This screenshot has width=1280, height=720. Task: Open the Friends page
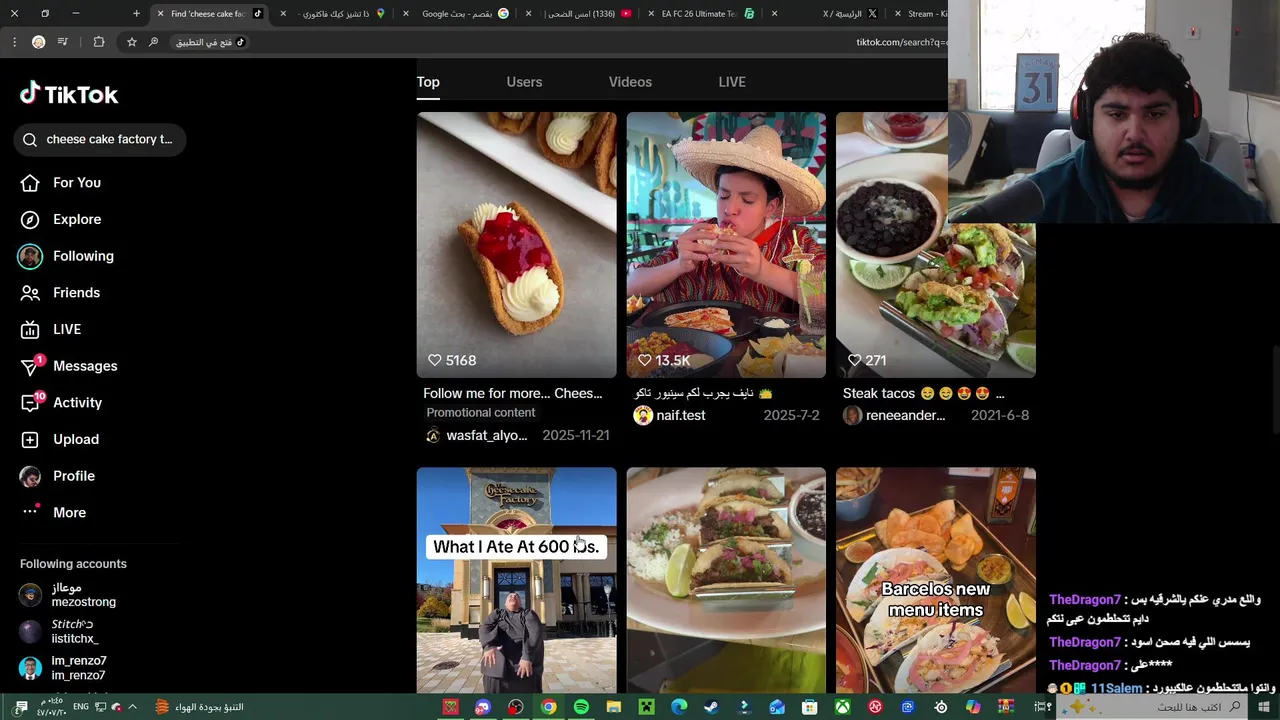coord(76,293)
